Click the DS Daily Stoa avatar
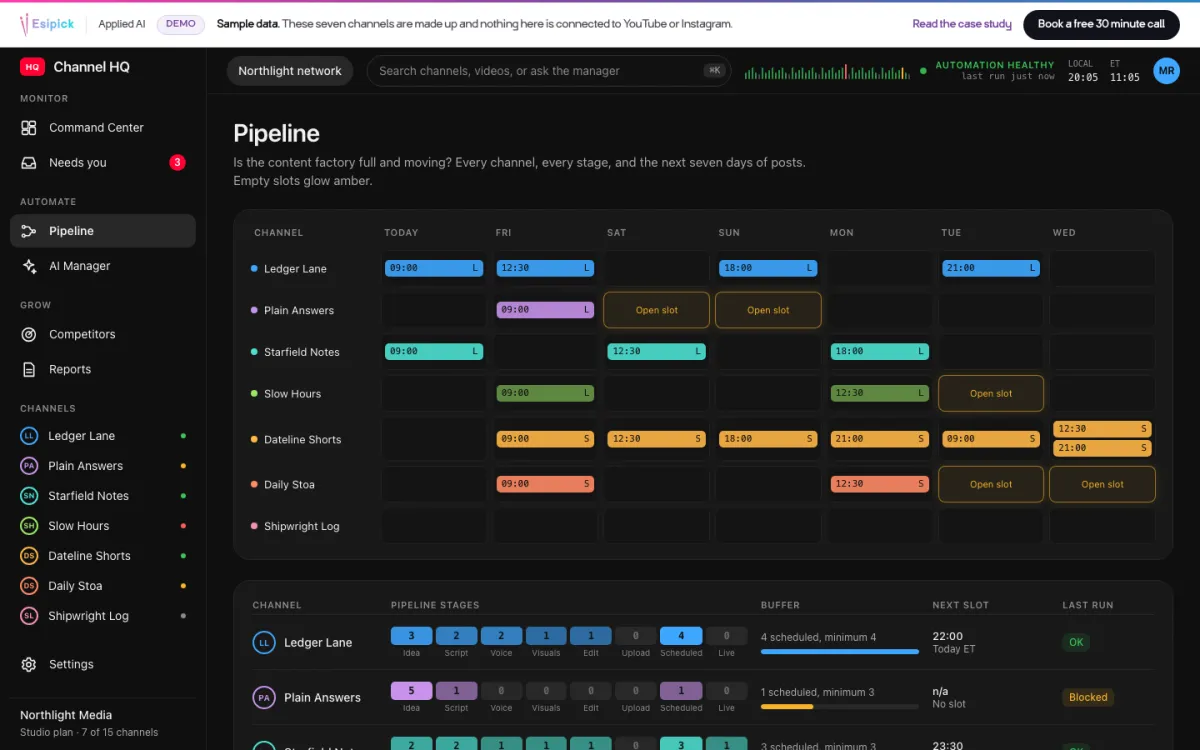Image resolution: width=1200 pixels, height=750 pixels. click(29, 586)
